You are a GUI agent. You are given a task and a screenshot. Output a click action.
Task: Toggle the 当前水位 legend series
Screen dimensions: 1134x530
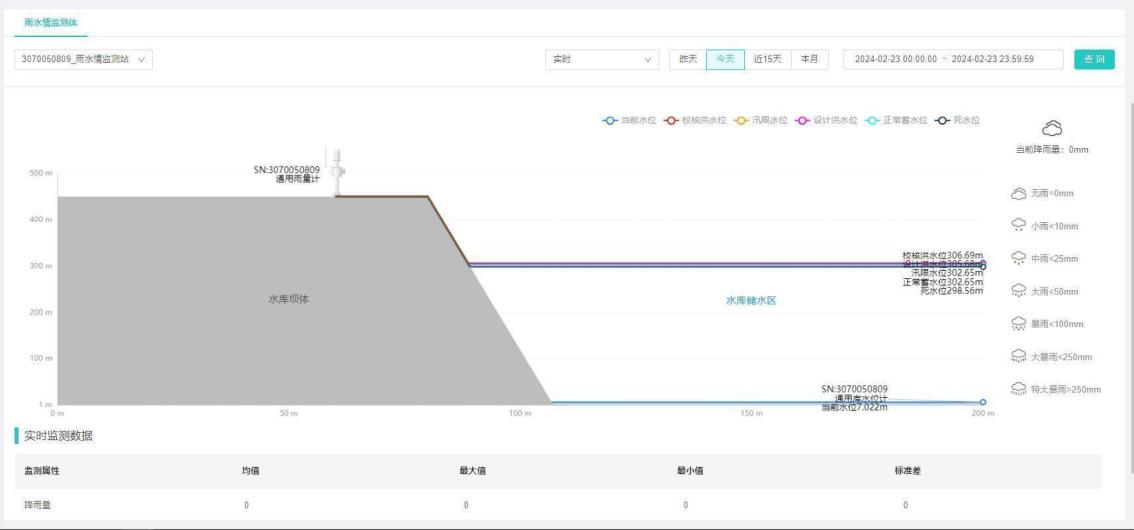pyautogui.click(x=630, y=120)
